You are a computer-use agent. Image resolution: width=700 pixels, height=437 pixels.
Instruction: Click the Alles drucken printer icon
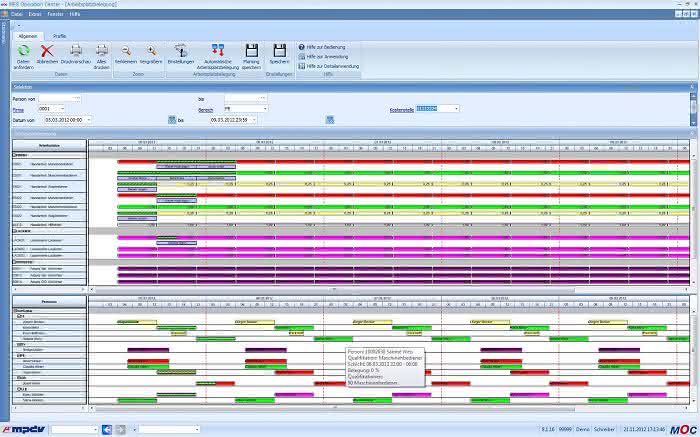pyautogui.click(x=102, y=50)
